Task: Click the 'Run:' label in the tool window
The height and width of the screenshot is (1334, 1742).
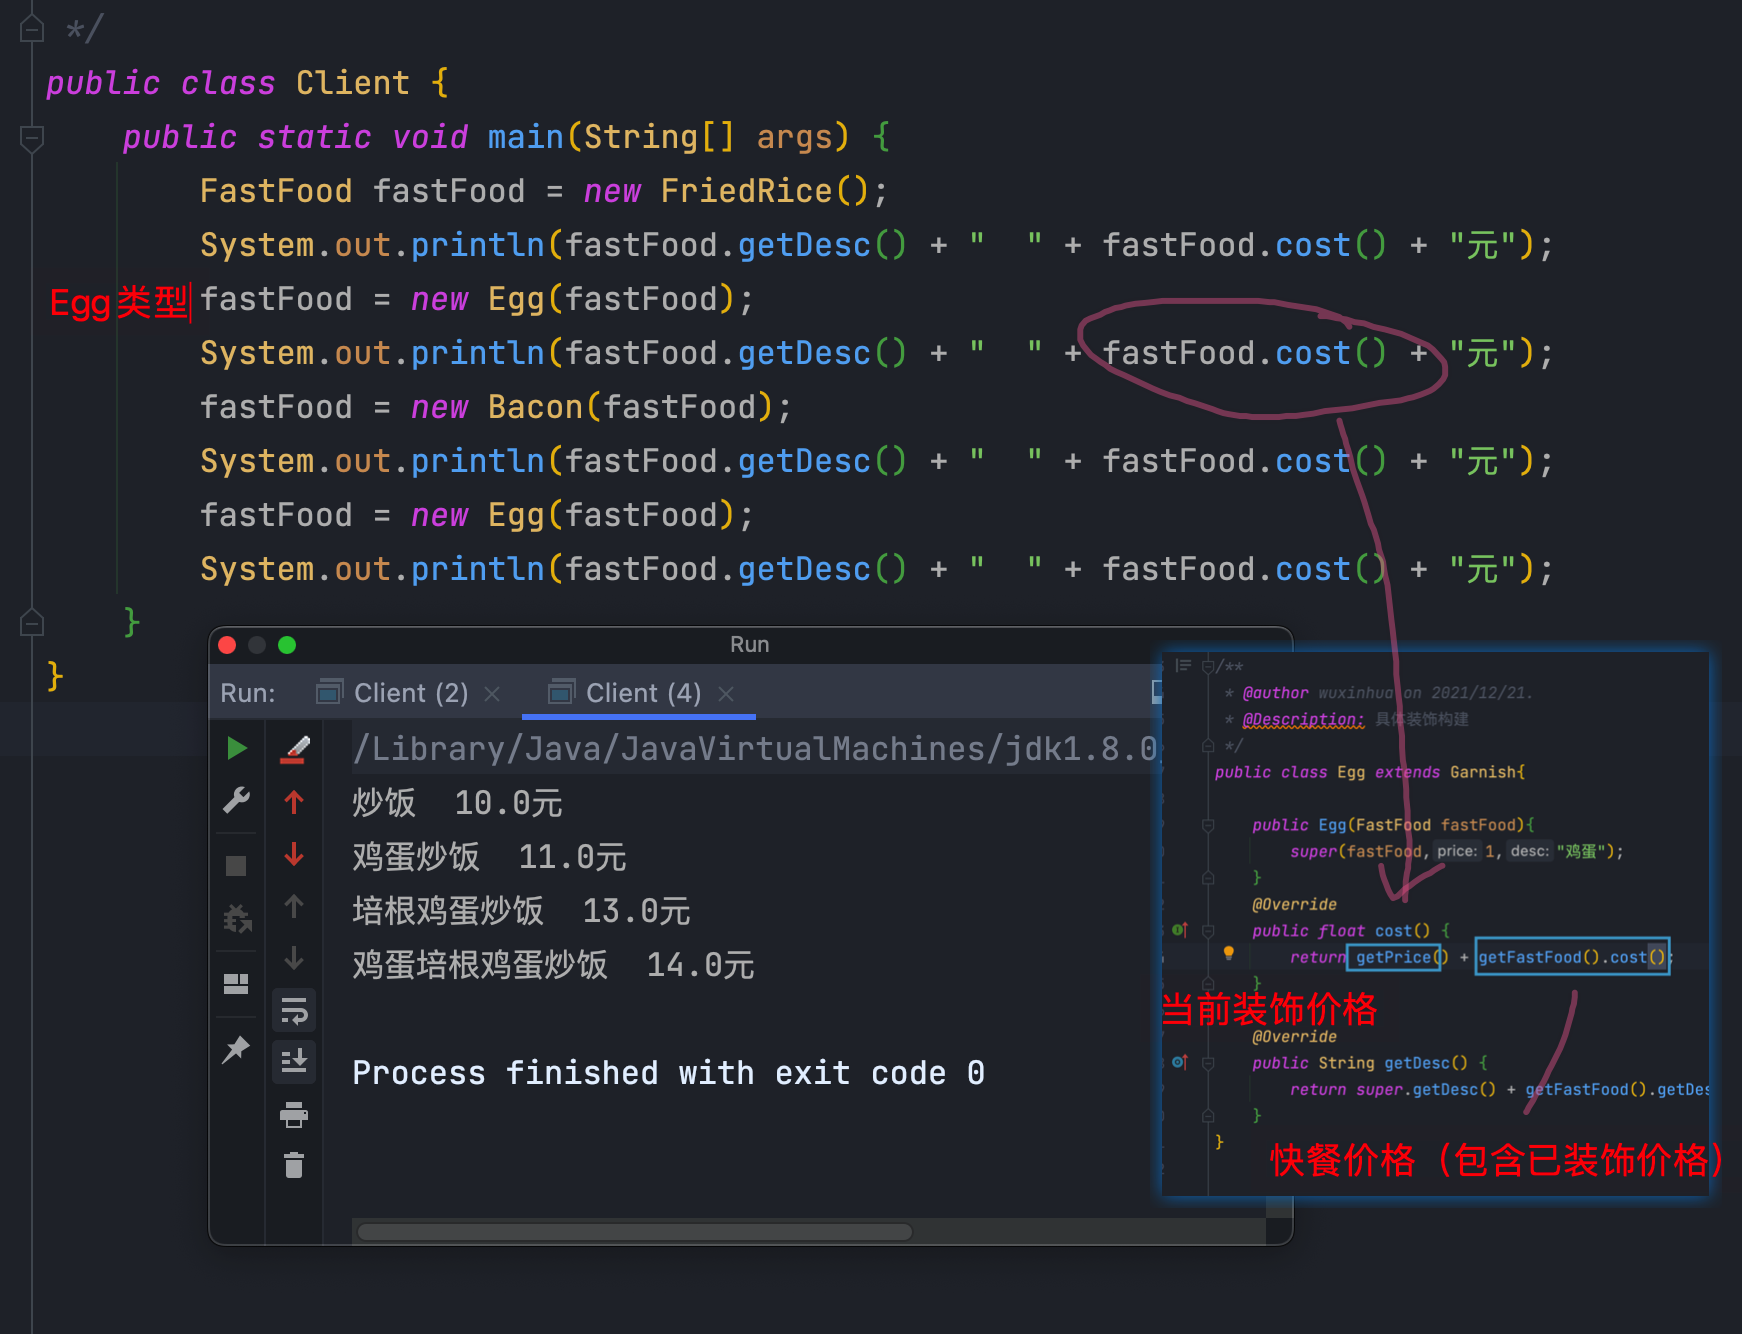Action: [248, 693]
